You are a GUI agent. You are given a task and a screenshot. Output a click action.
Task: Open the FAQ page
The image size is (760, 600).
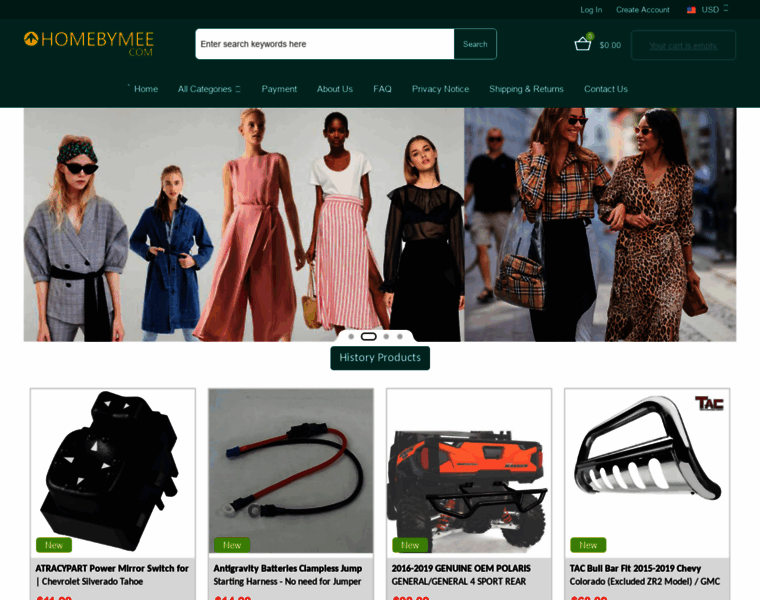[382, 89]
